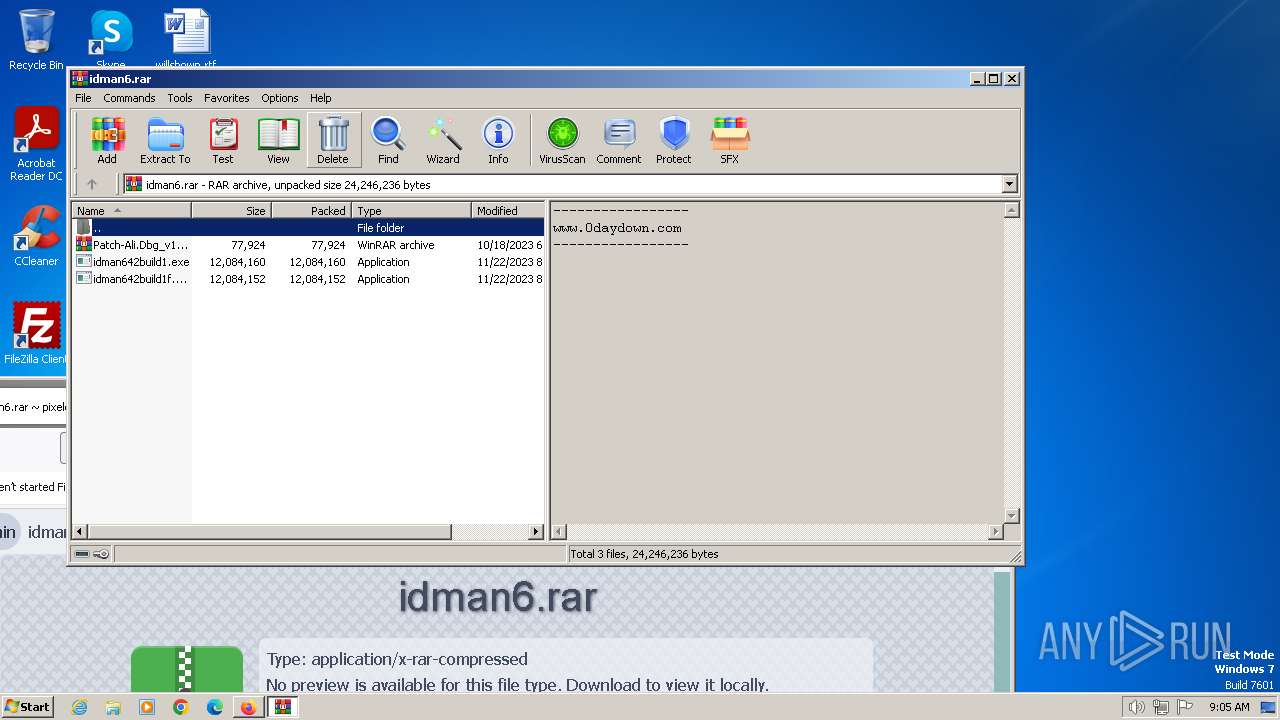Open the Comment tool
1280x720 pixels.
(x=619, y=140)
